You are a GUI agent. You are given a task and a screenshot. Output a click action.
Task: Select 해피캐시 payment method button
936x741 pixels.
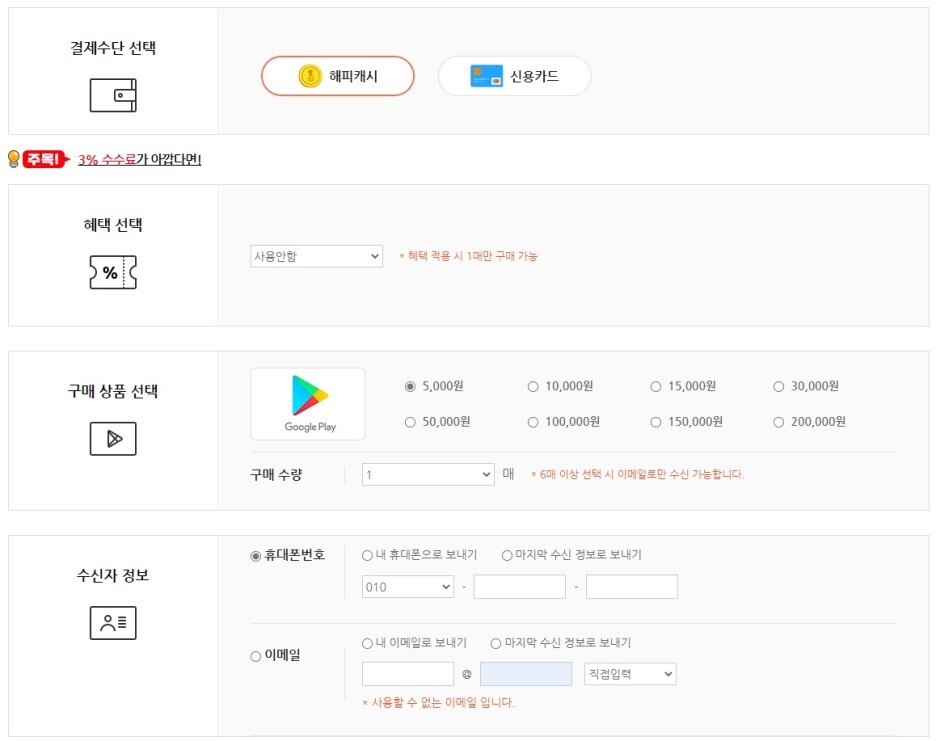337,76
